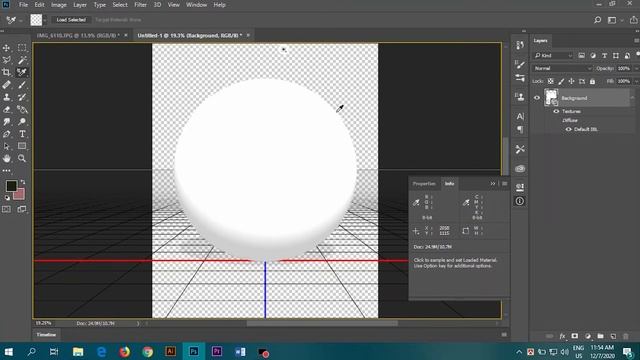This screenshot has height=360, width=640.
Task: Toggle lock transparent pixels
Action: [551, 81]
